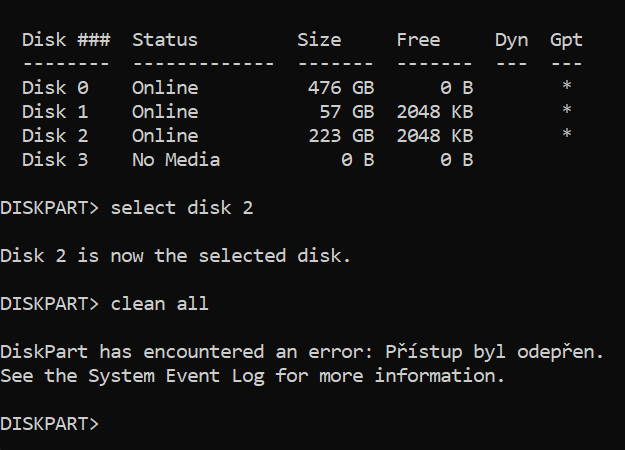The height and width of the screenshot is (450, 625).
Task: Click "Disk 2 is now the selected disk" message
Action: [x=176, y=256]
